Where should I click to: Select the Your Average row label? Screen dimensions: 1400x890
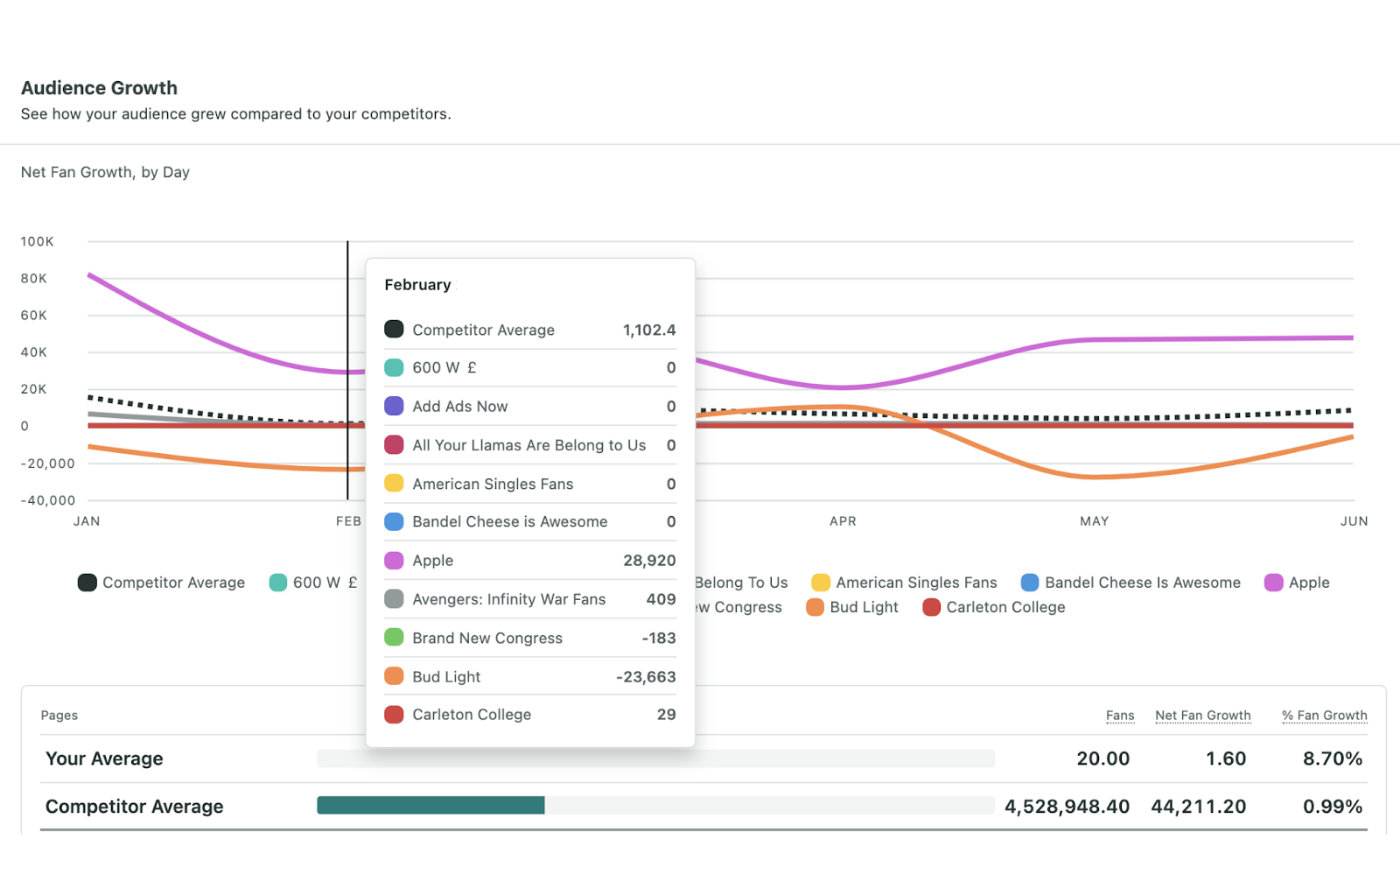click(x=104, y=759)
